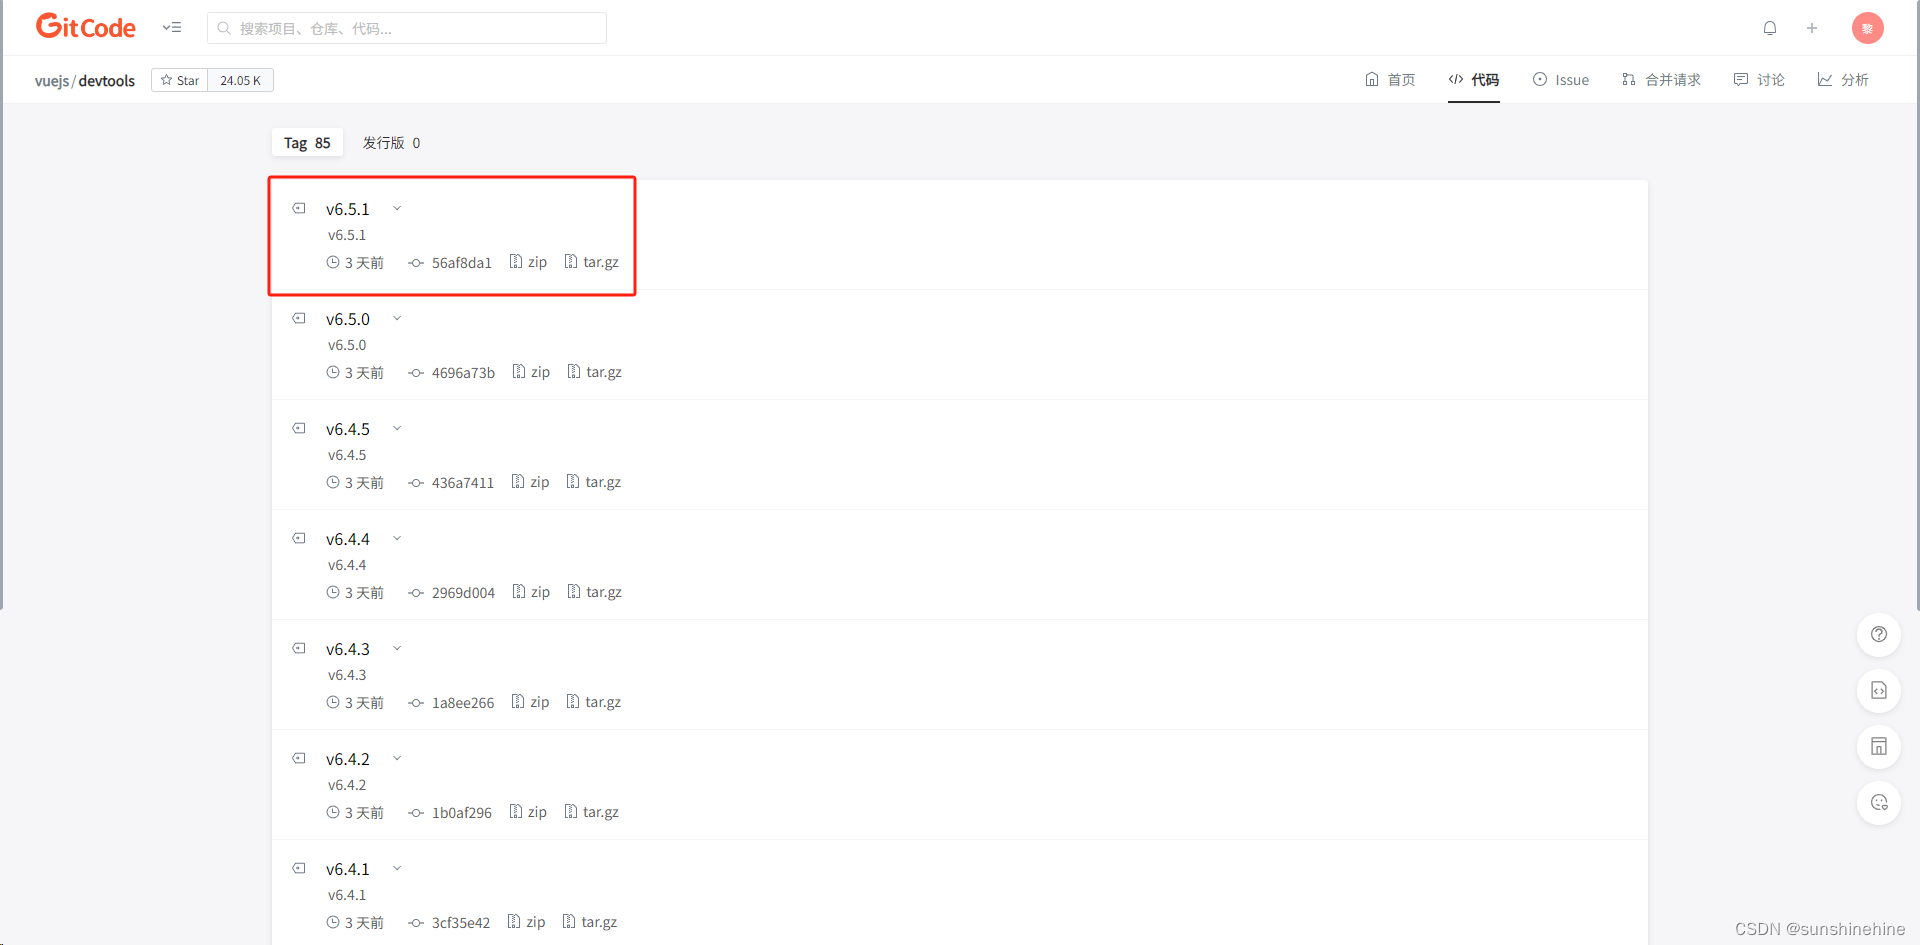
Task: Expand the v6.5.1 tag chevron
Action: 397,209
